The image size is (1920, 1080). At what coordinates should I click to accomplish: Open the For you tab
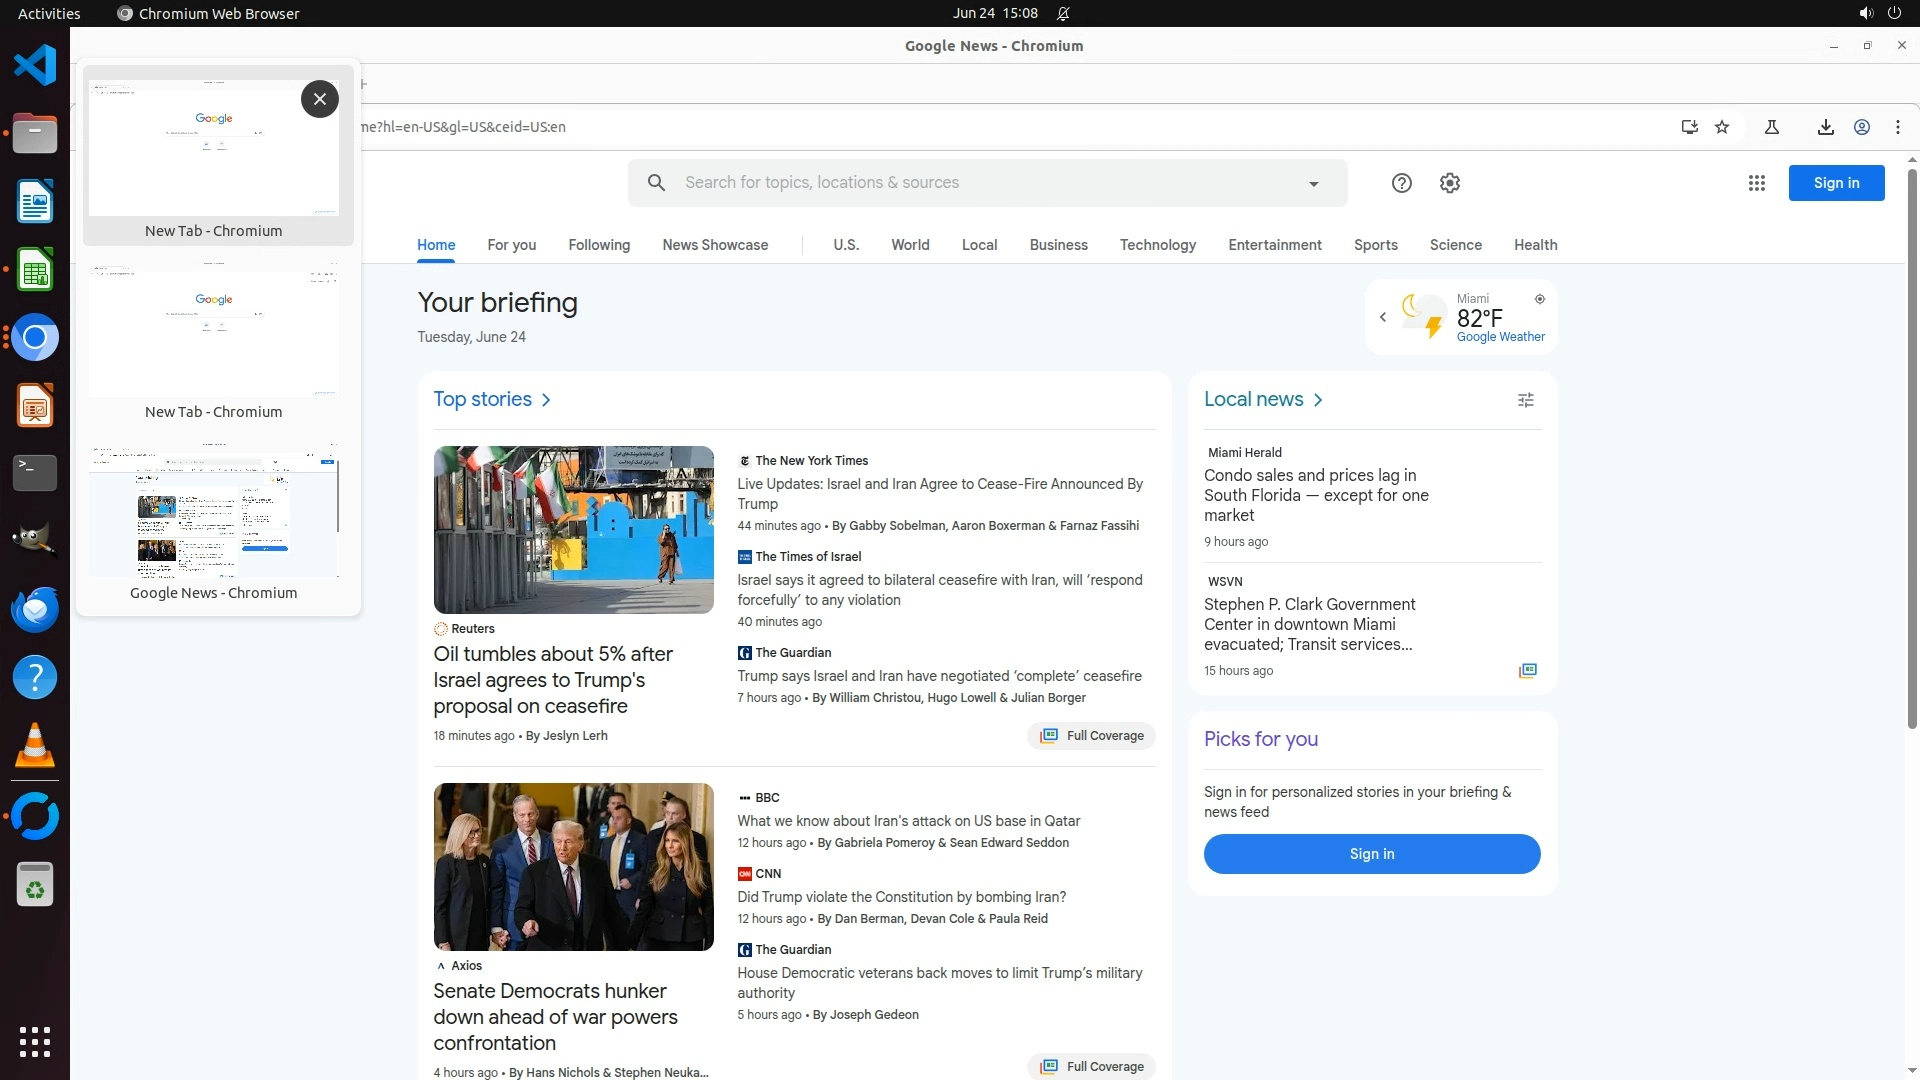click(511, 245)
